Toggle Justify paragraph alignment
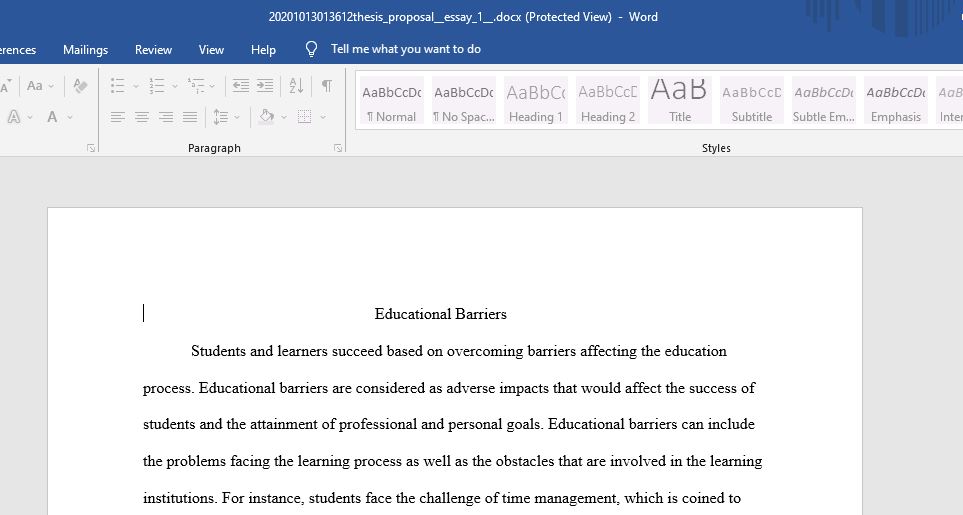963x515 pixels. (x=190, y=117)
